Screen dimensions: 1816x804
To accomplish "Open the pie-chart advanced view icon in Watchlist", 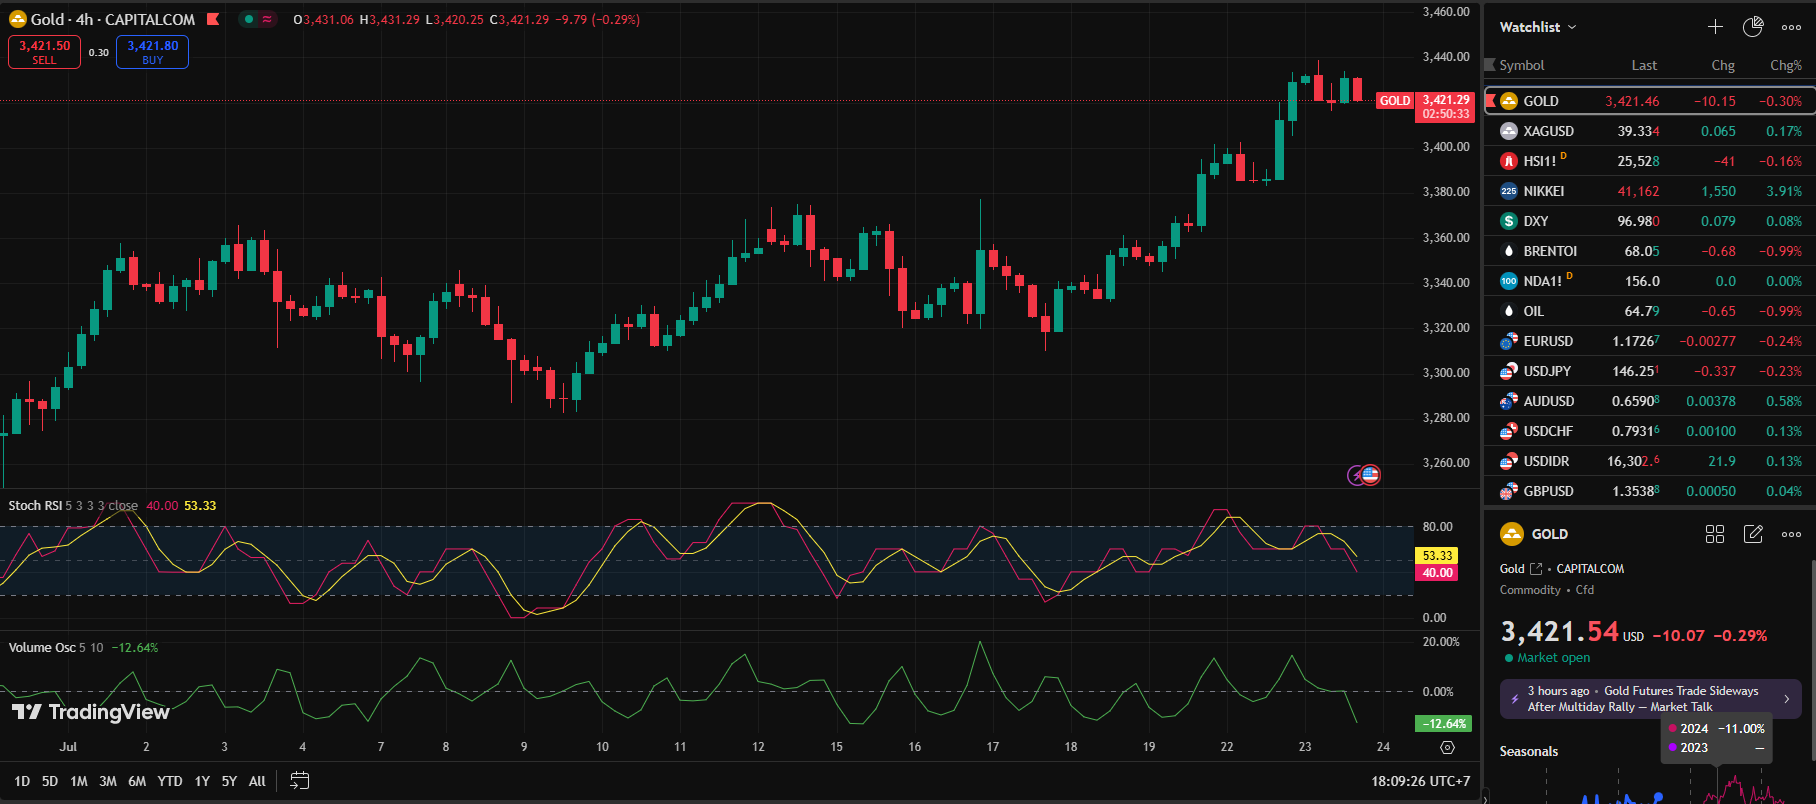I will coord(1753,27).
